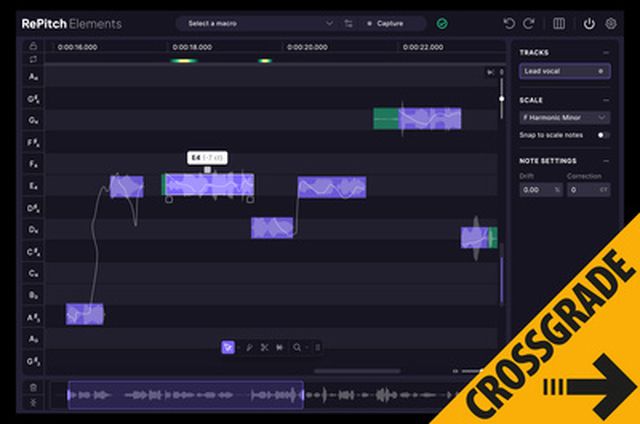The width and height of the screenshot is (640, 424).
Task: Collapse the Tracks section
Action: tap(606, 52)
